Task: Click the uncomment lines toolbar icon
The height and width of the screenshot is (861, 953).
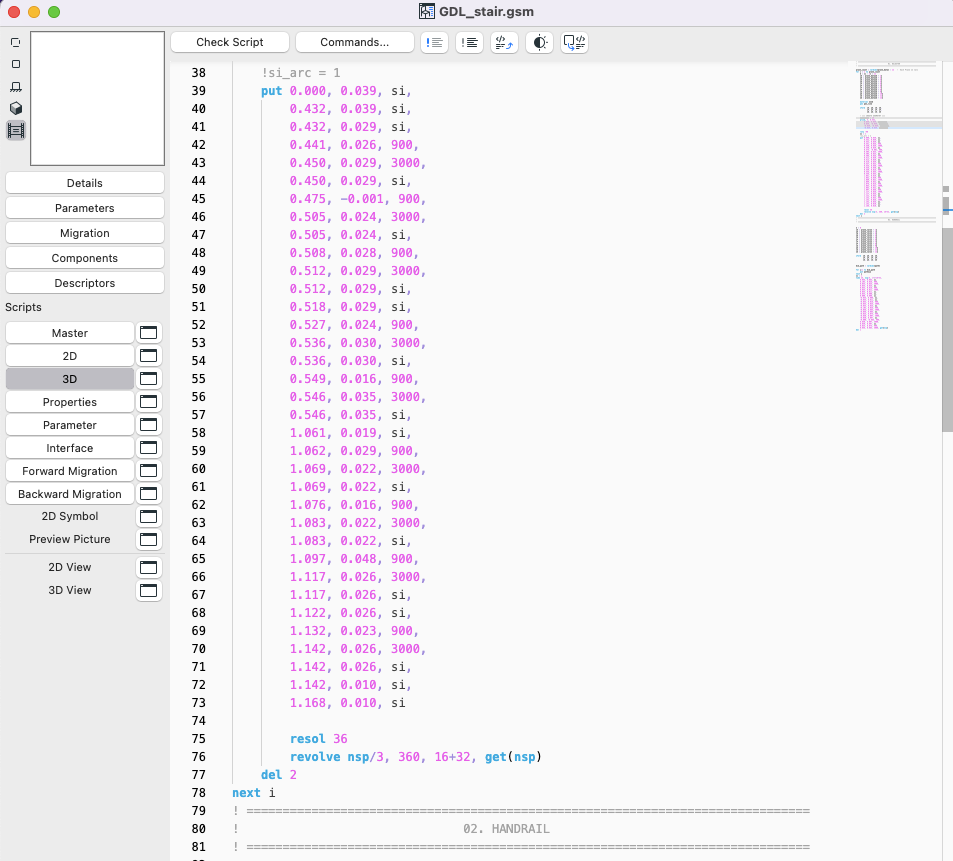Action: coord(469,42)
